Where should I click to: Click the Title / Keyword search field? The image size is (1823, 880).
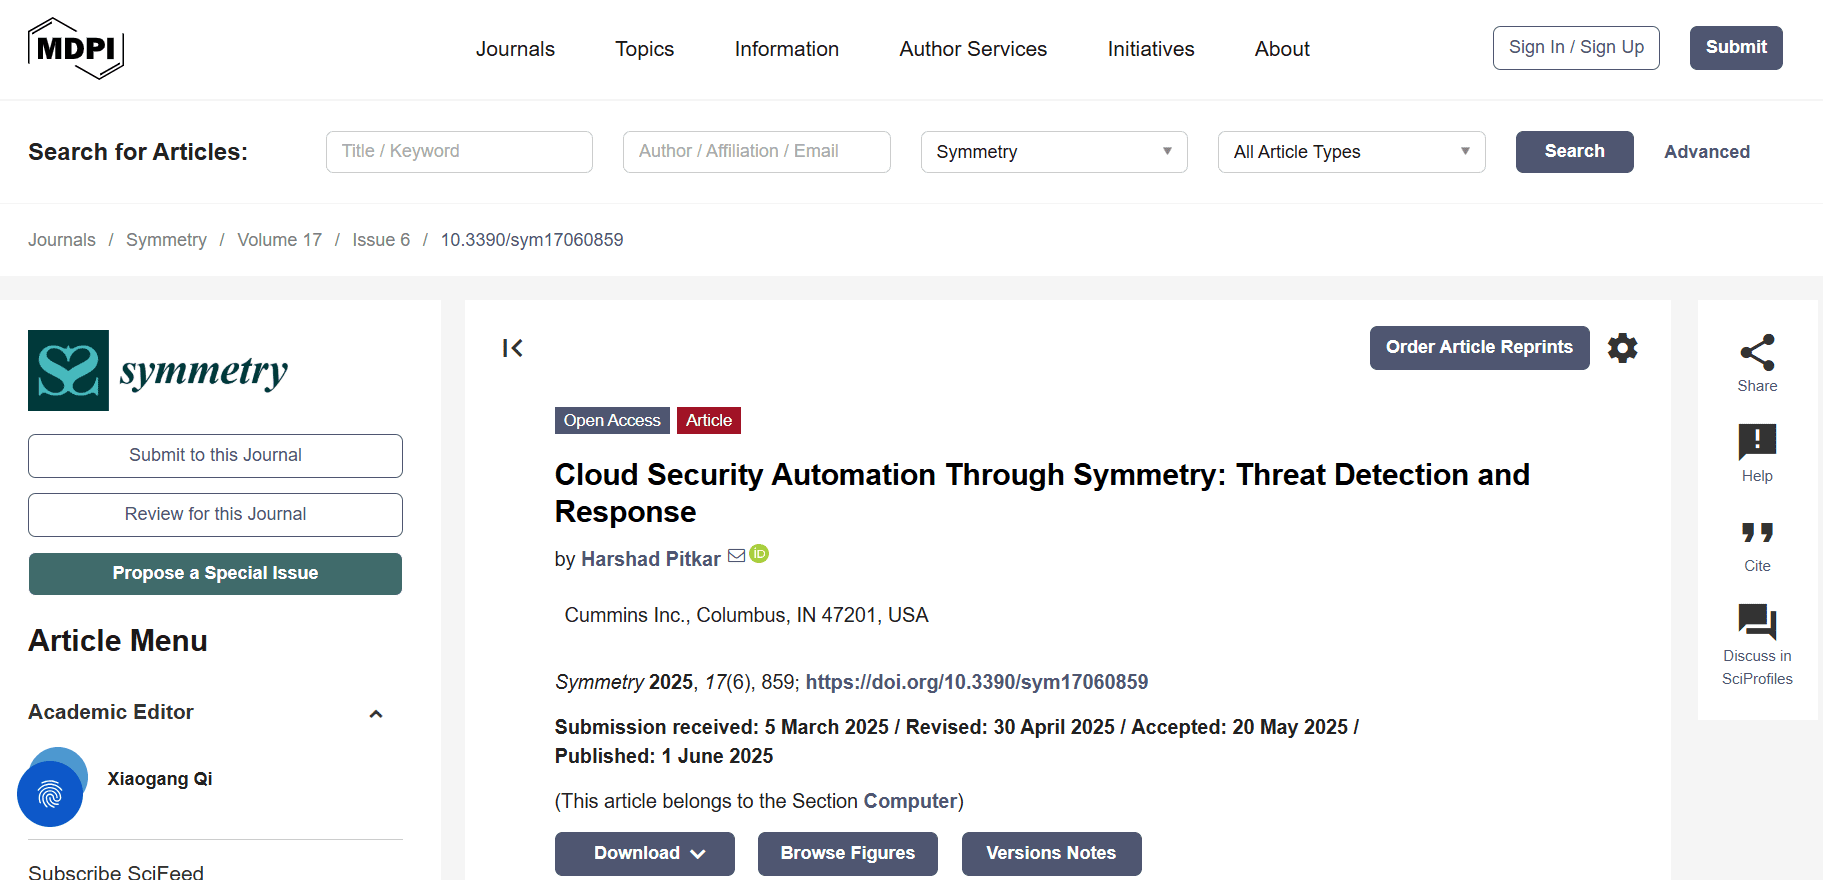(x=459, y=152)
